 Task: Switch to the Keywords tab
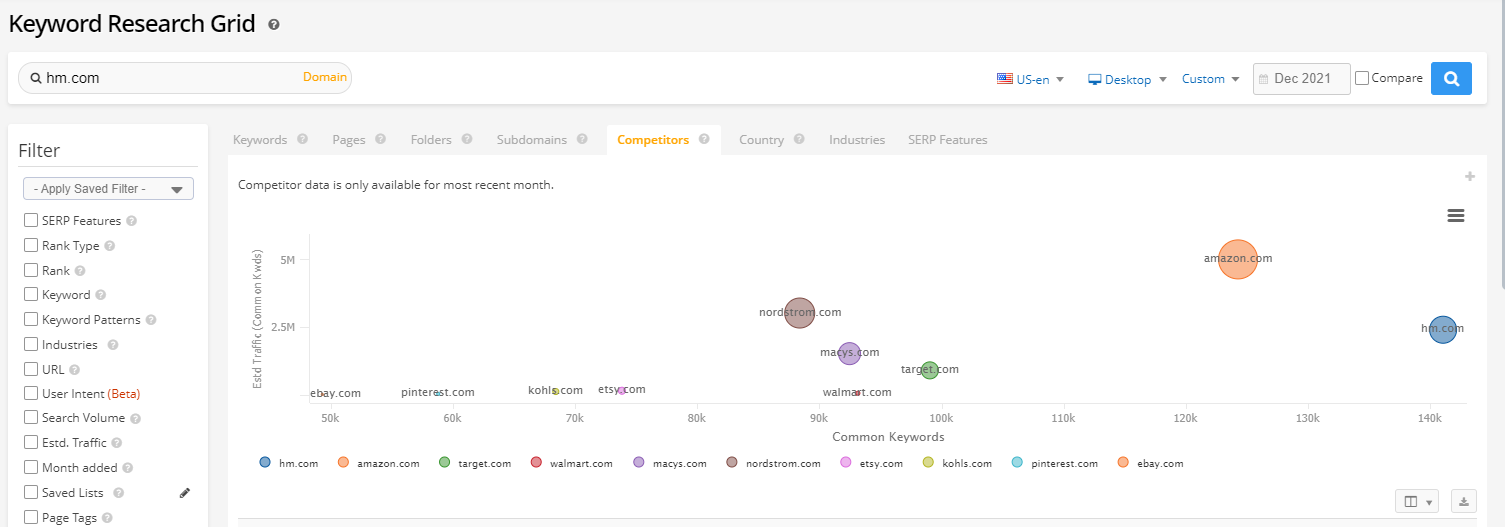(x=260, y=140)
